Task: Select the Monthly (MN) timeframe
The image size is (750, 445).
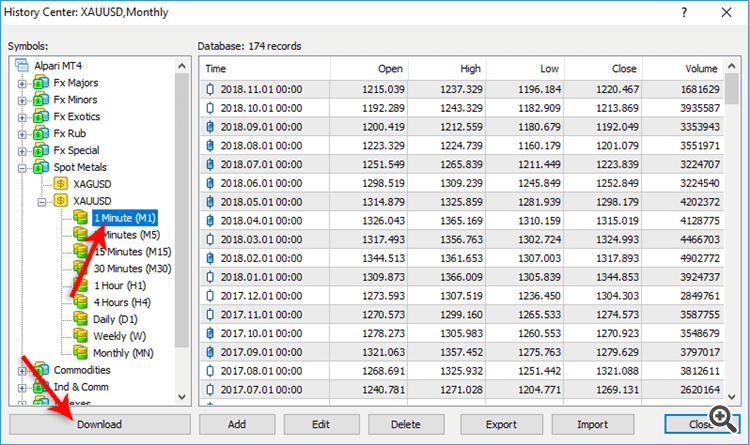Action: [124, 352]
